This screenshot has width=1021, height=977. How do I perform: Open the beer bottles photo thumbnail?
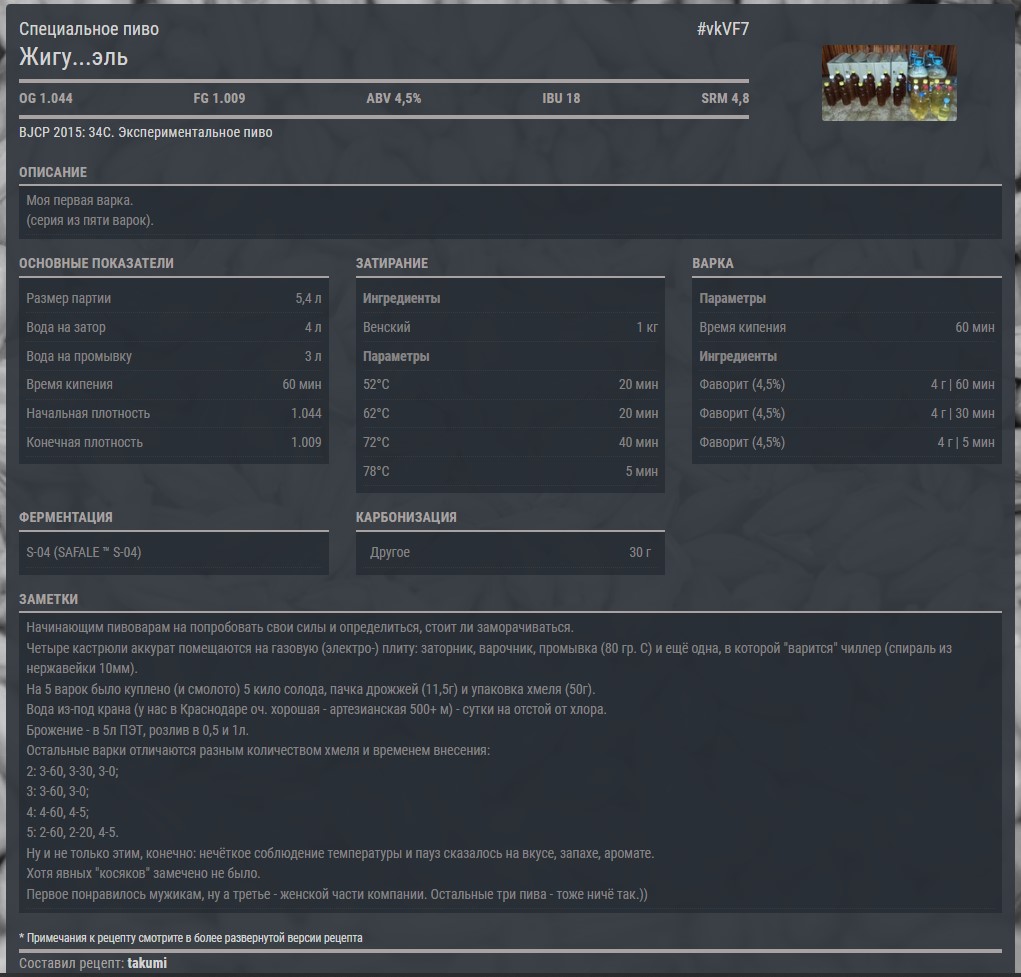click(889, 83)
